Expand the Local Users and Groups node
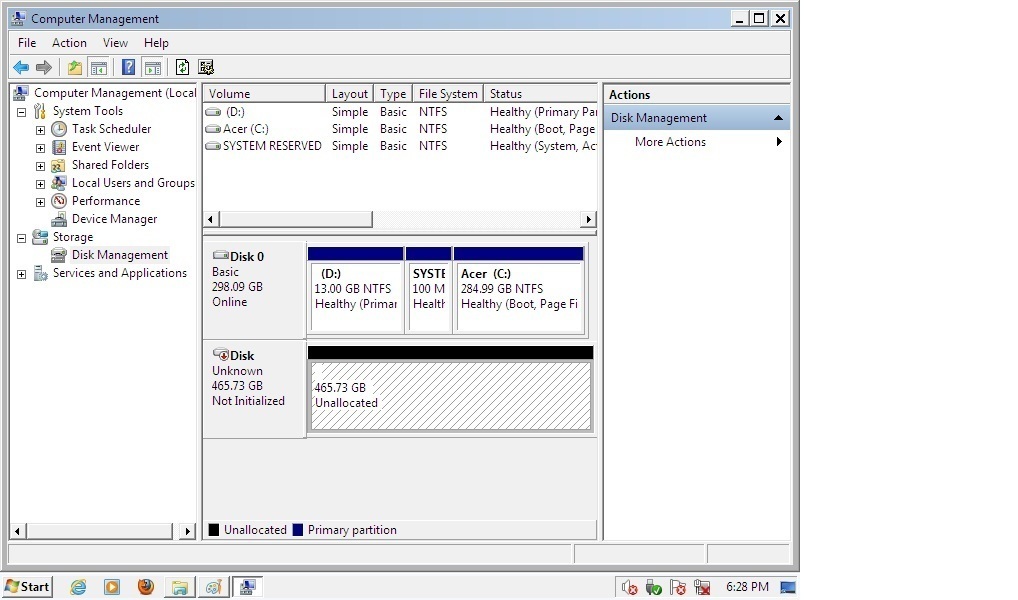The image size is (1018, 600). click(x=40, y=184)
